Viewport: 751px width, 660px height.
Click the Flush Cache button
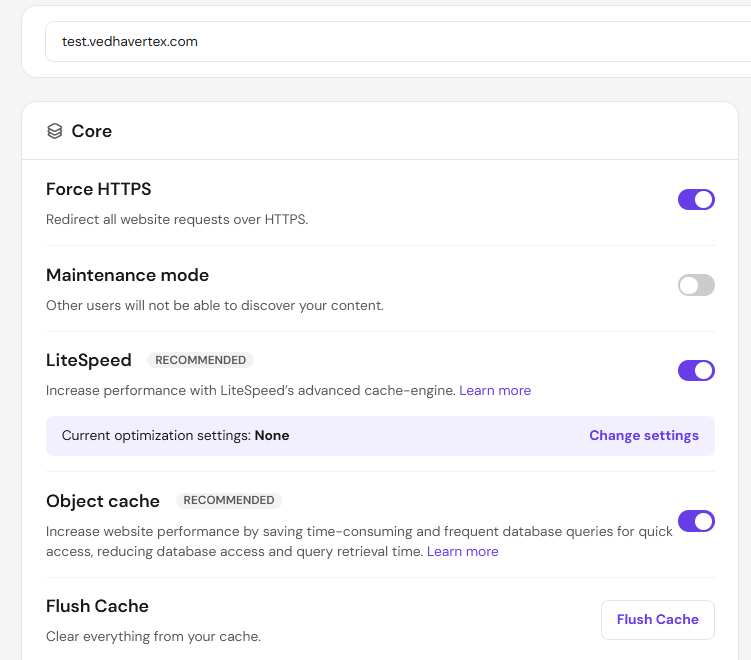(658, 619)
